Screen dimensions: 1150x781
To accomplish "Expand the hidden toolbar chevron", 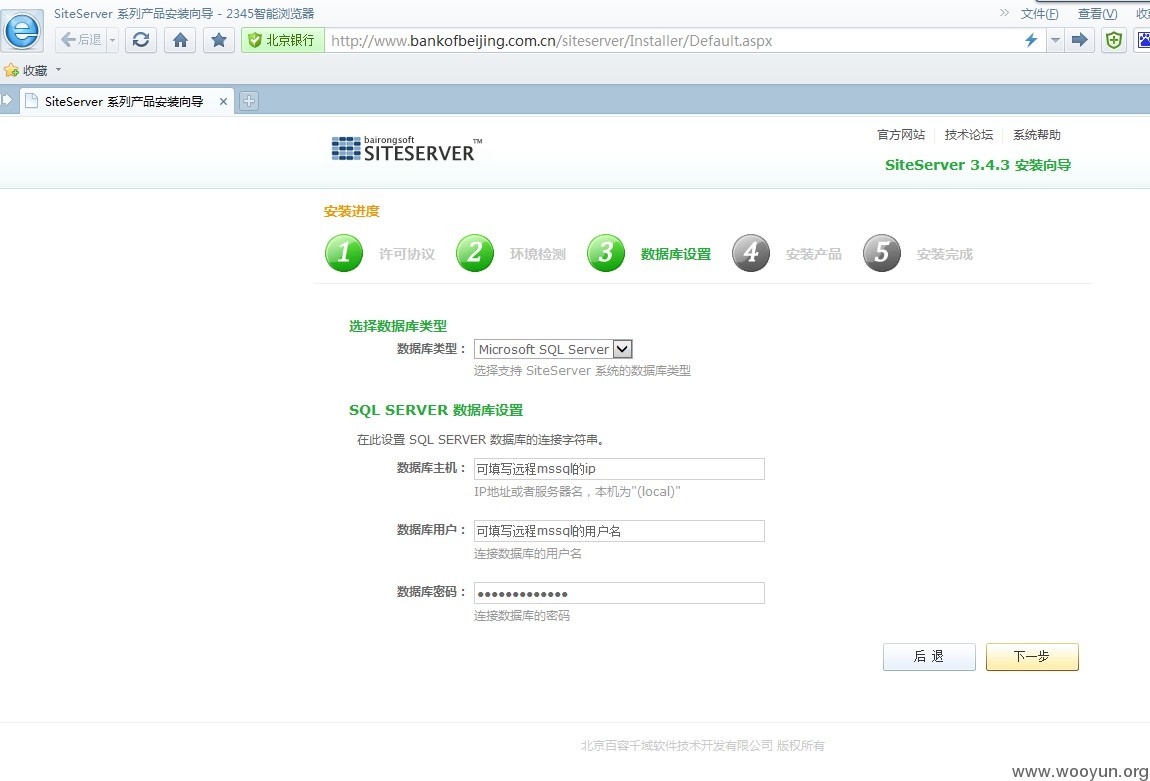I will pyautogui.click(x=1004, y=12).
